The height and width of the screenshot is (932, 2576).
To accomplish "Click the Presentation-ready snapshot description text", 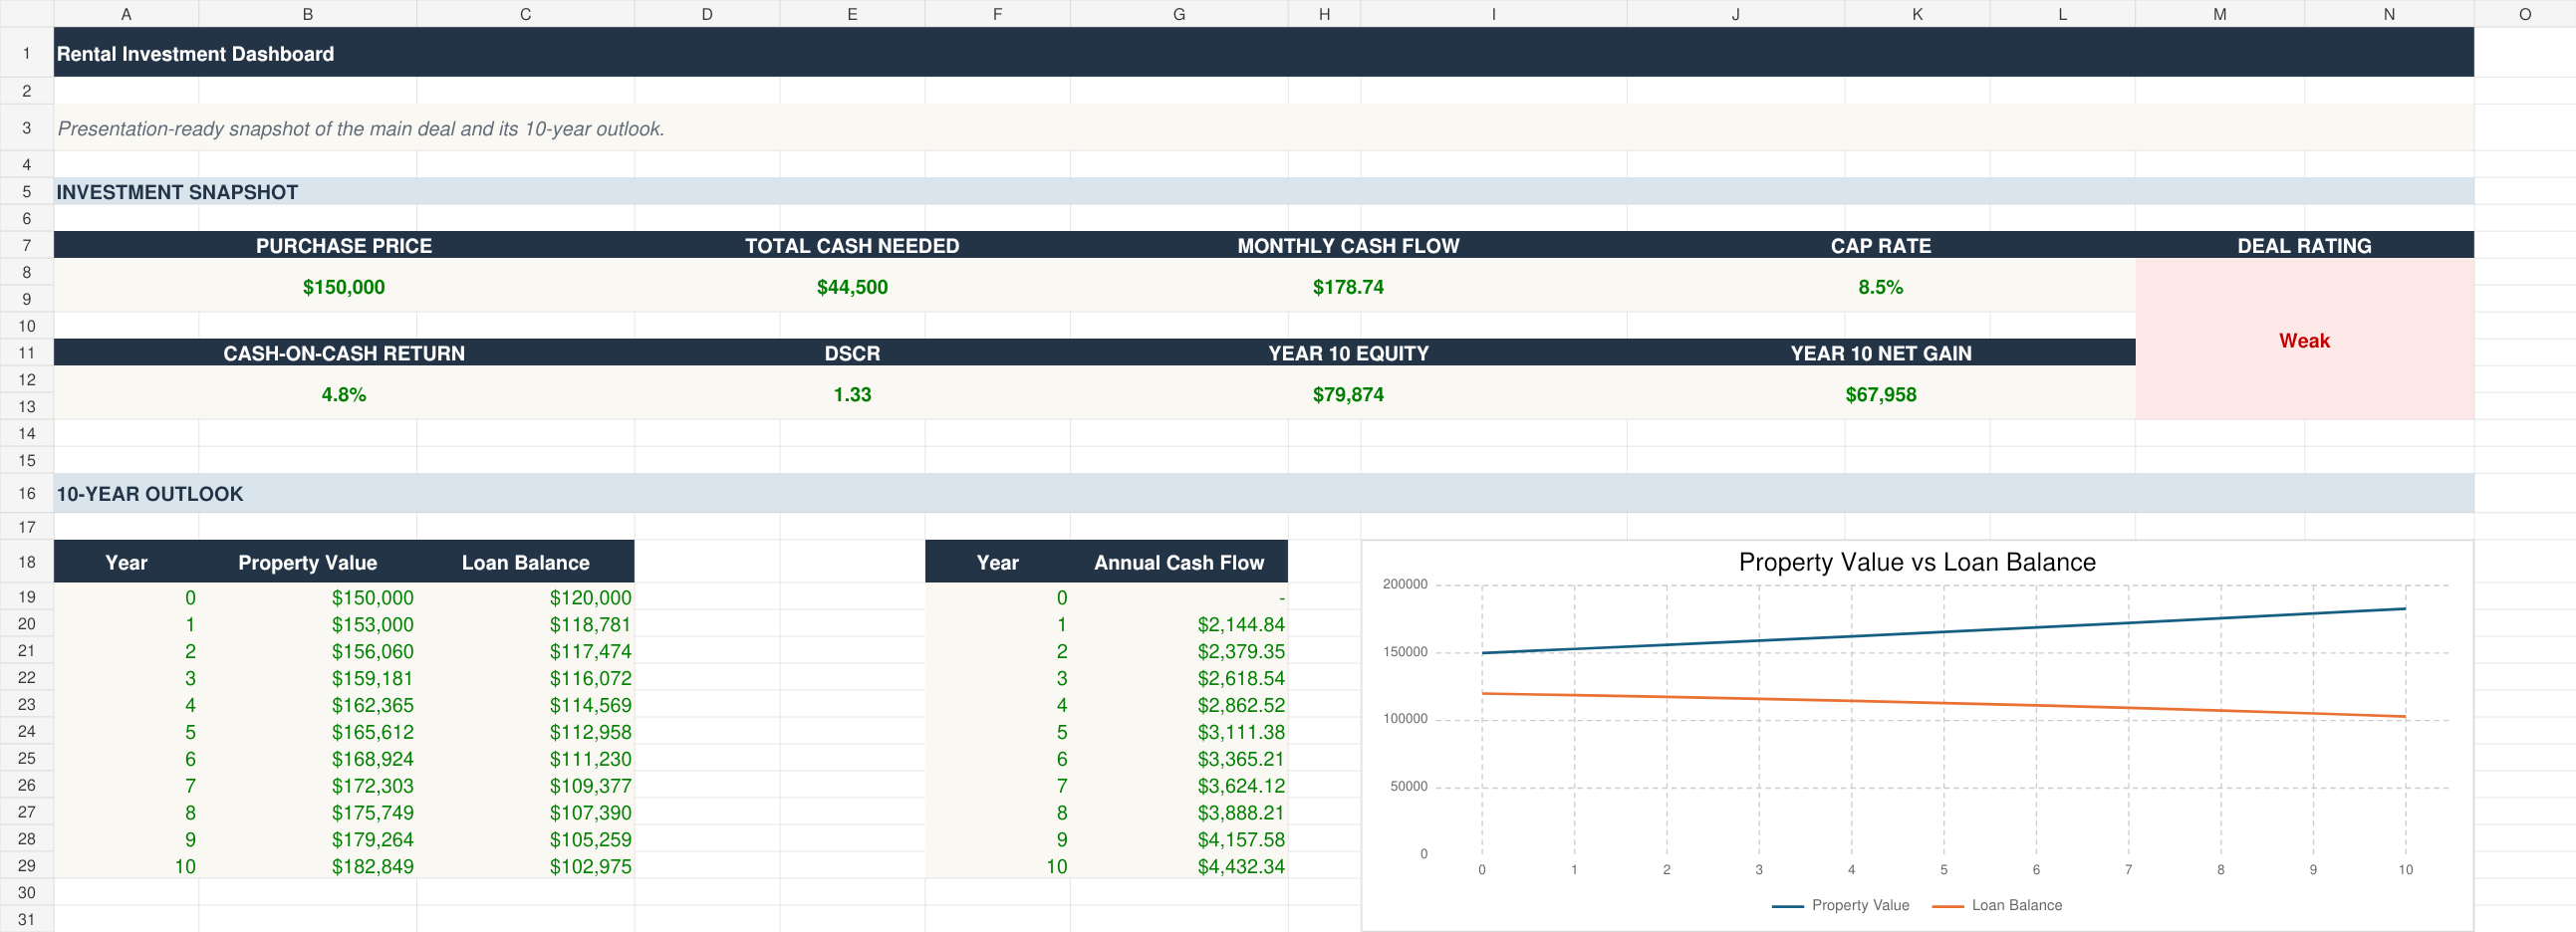I will pyautogui.click(x=360, y=129).
